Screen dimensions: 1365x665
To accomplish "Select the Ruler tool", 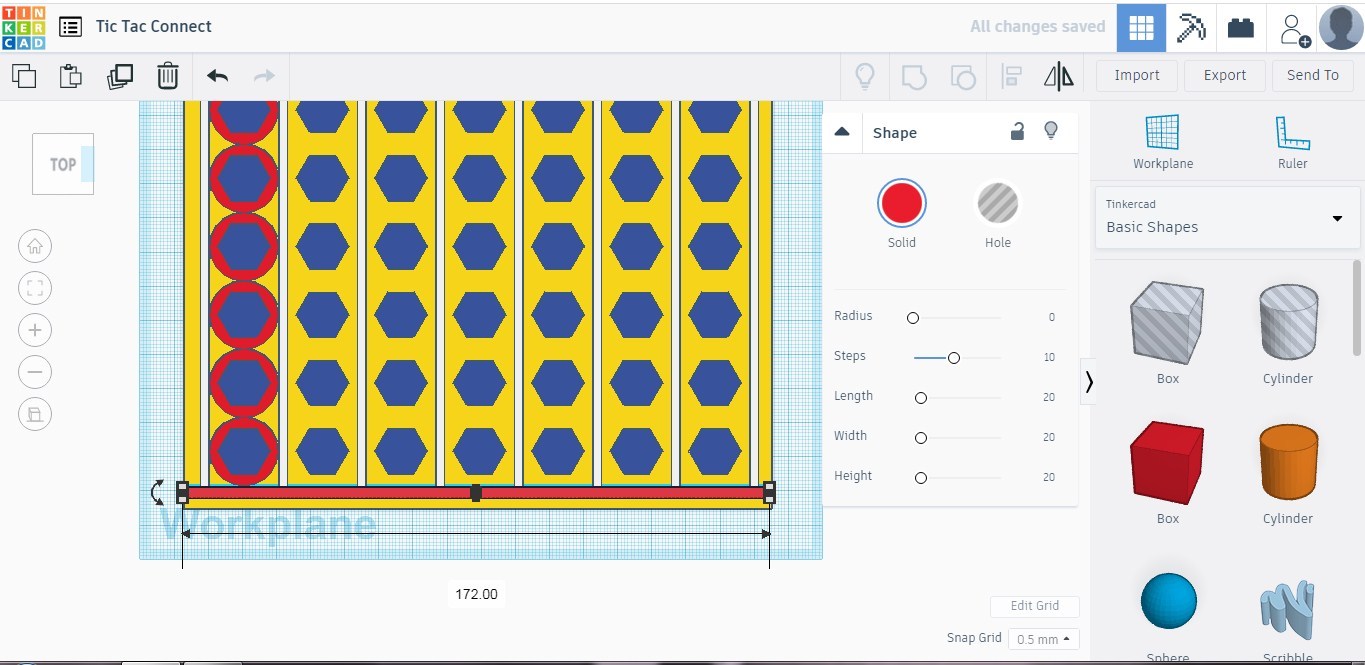I will [x=1292, y=141].
